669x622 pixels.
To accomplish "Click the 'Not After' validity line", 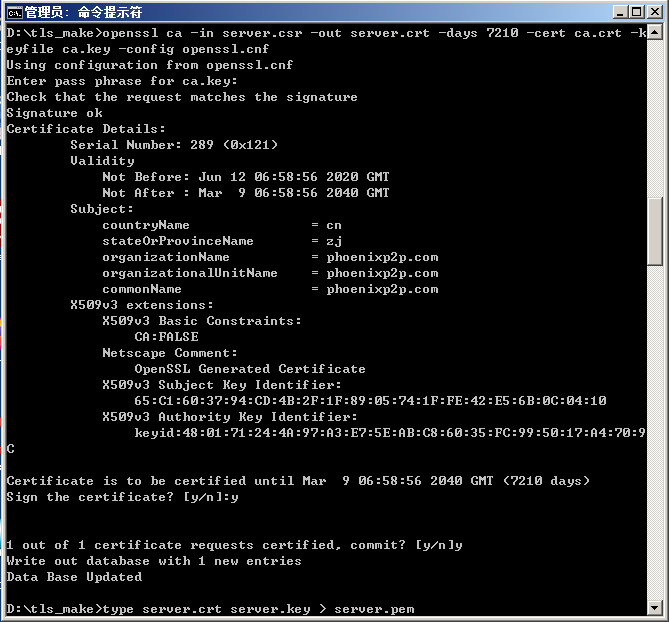I will click(246, 193).
